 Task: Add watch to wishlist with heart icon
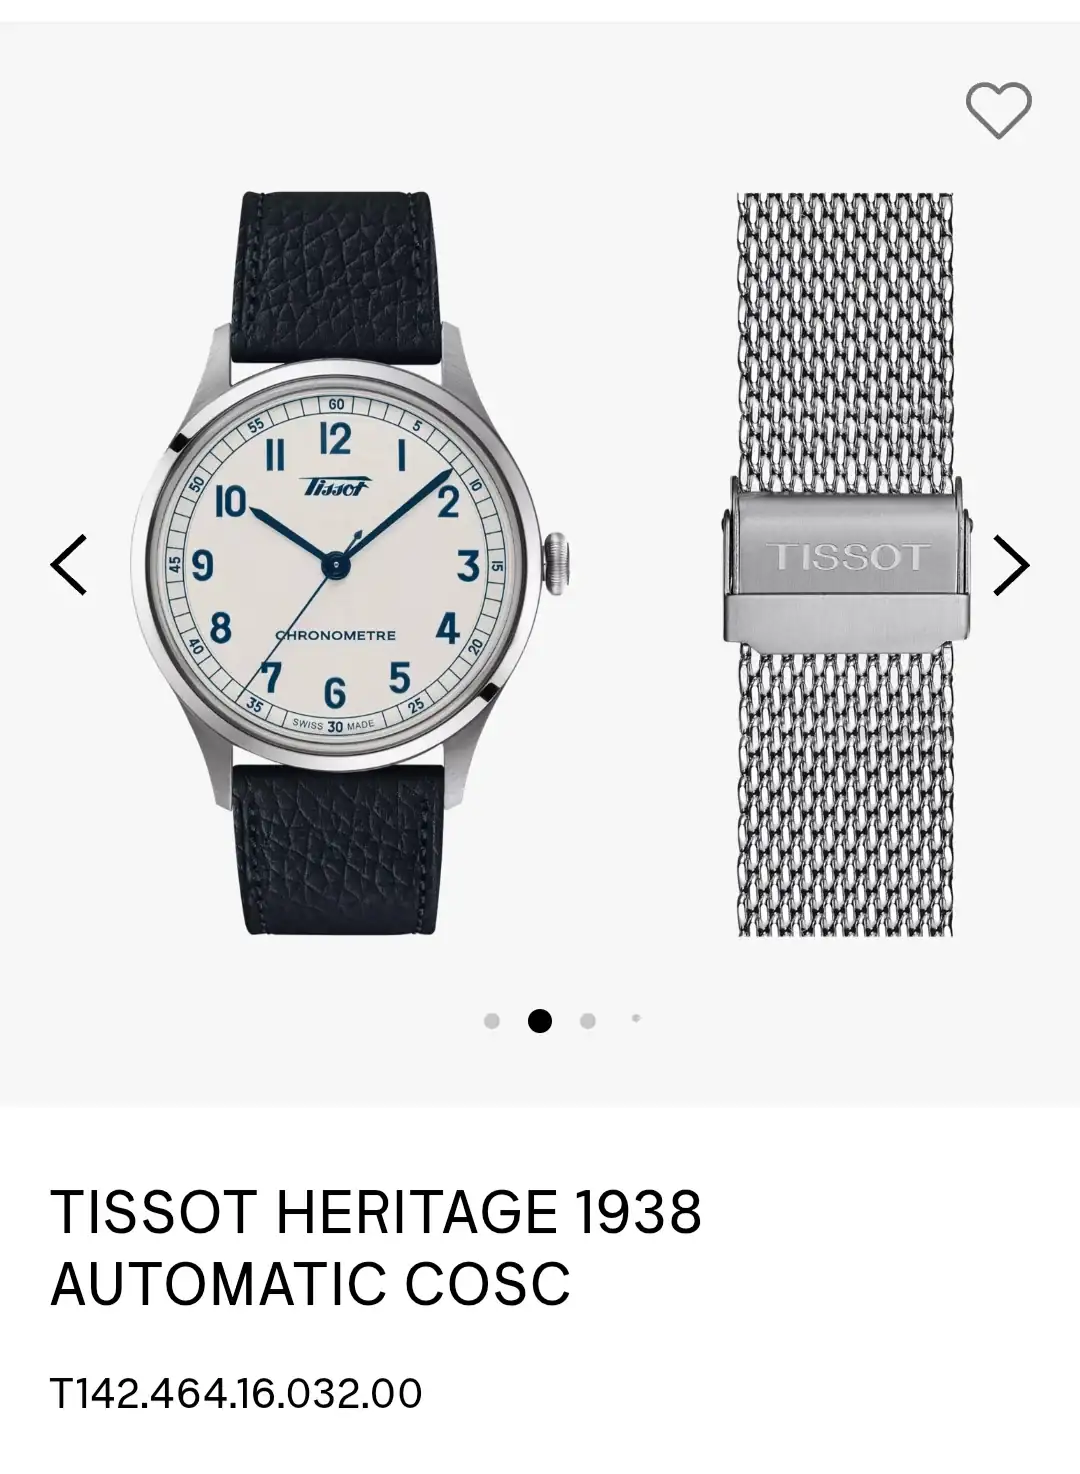click(x=998, y=109)
